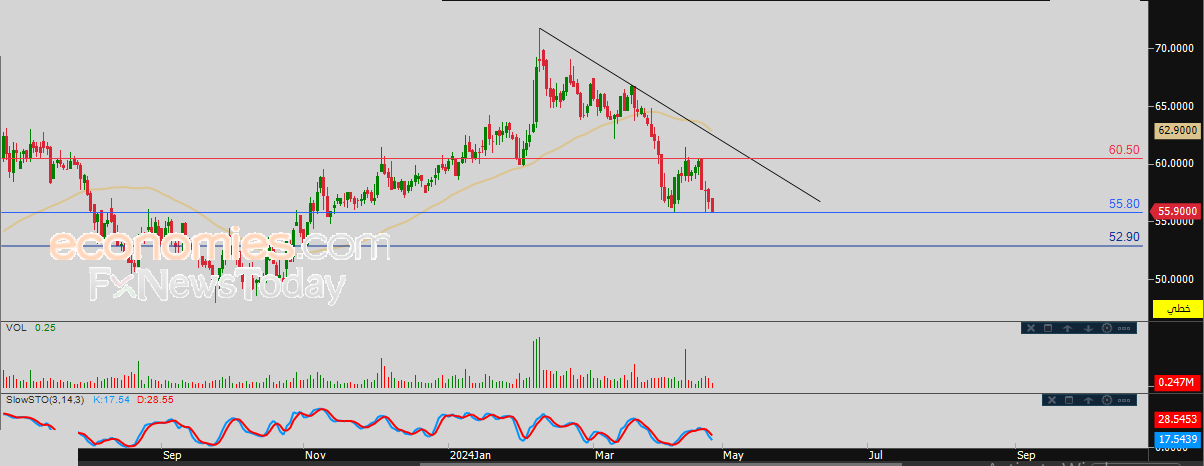Screen dimensions: 1204x466
Task: Click the May date axis label
Action: point(733,456)
